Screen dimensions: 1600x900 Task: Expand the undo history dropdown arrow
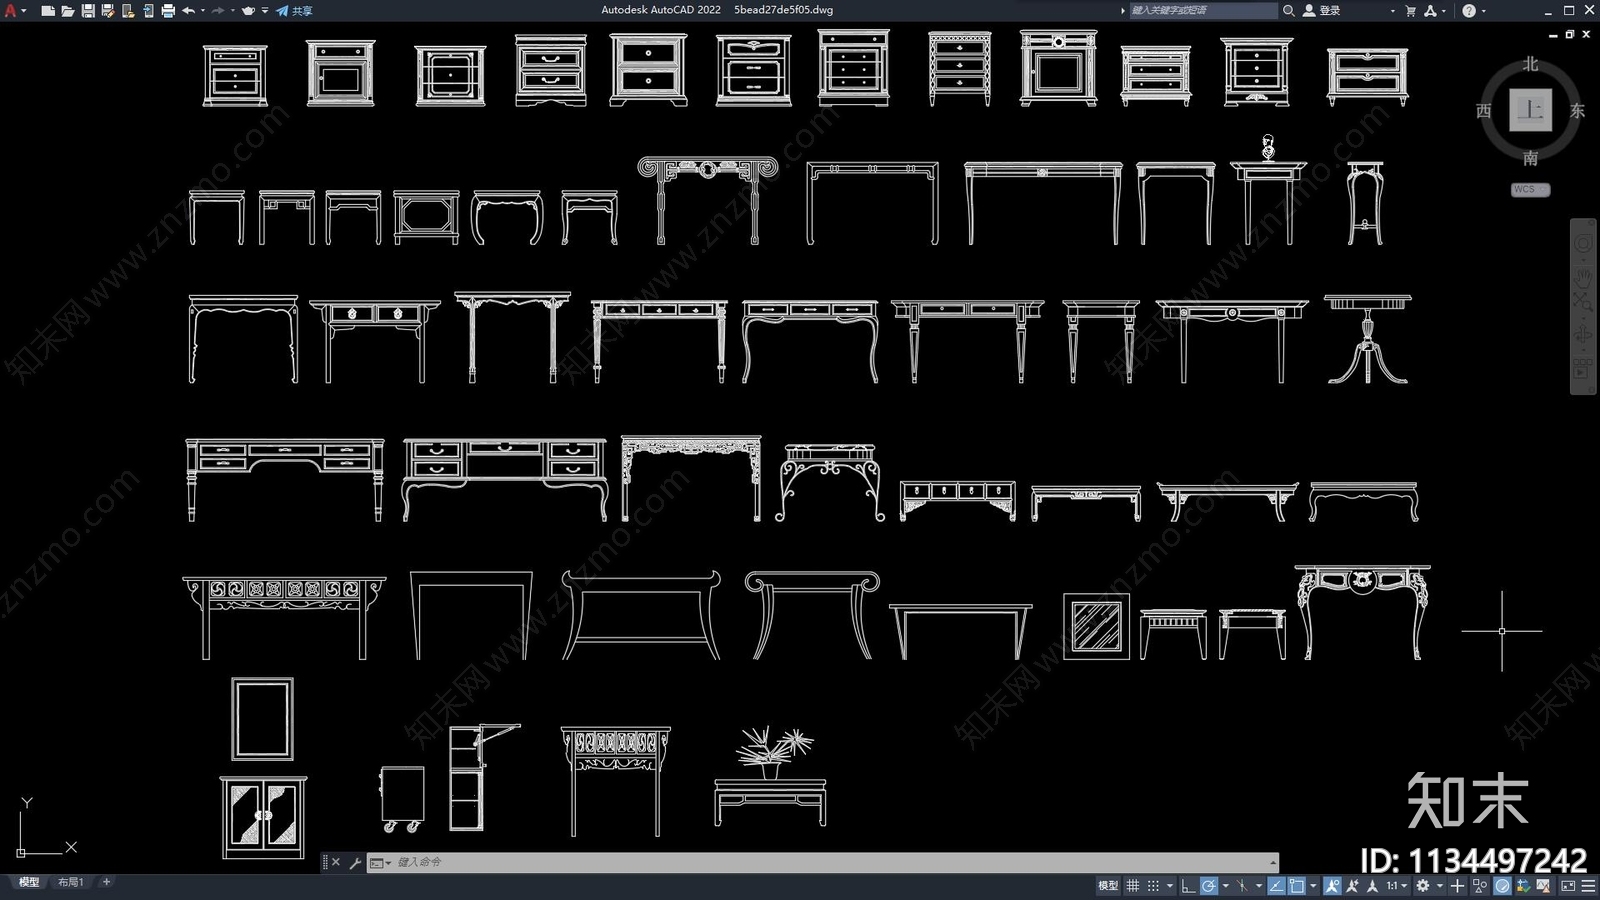(203, 10)
